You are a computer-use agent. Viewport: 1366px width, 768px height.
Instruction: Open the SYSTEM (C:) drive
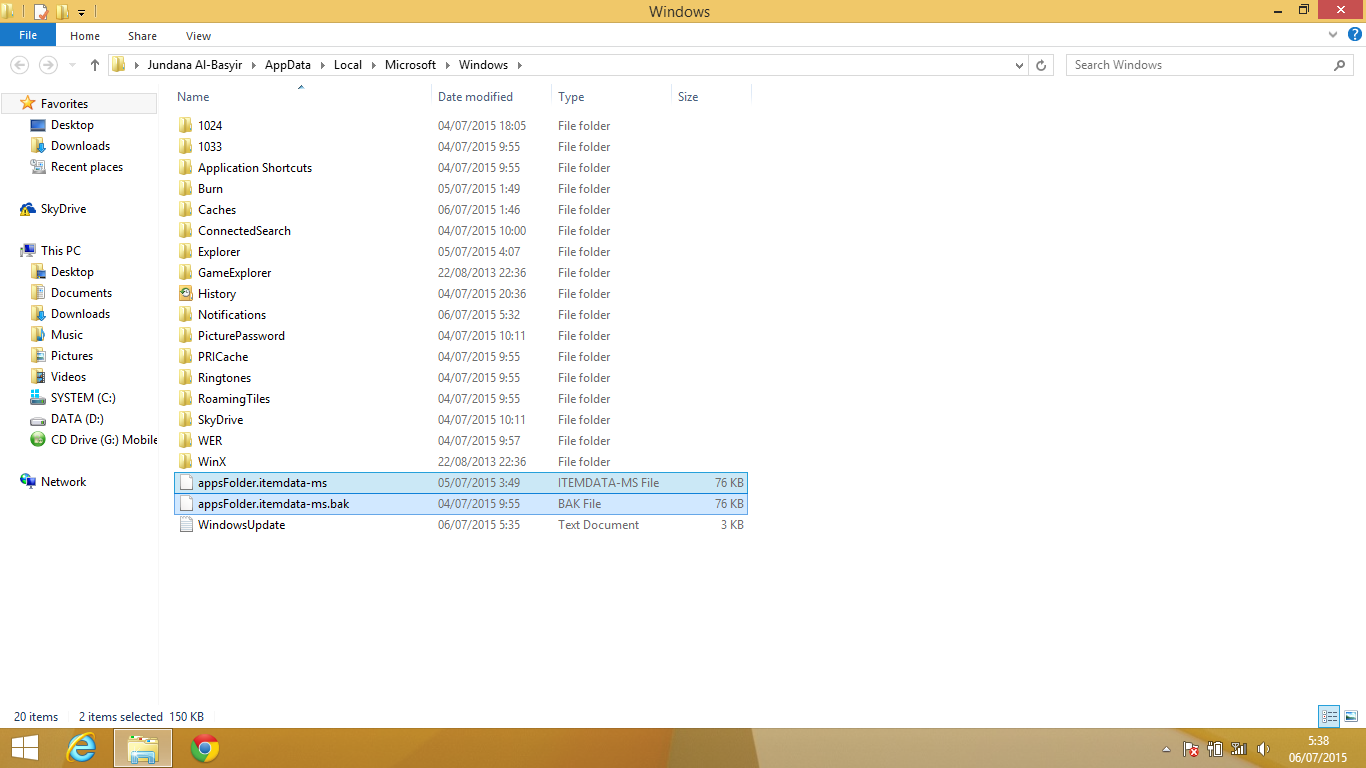(x=84, y=398)
